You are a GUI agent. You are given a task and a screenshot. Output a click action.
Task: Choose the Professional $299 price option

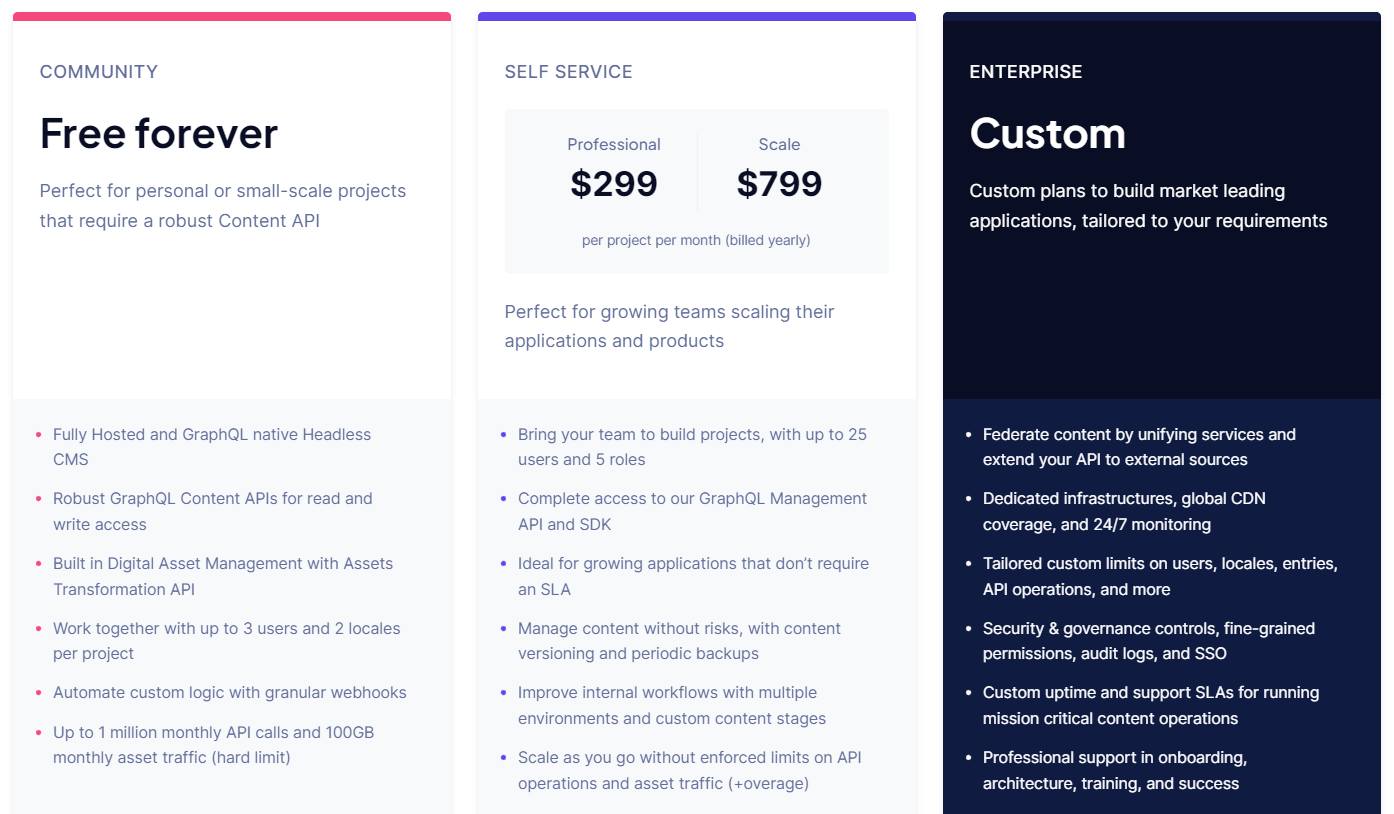(x=614, y=169)
